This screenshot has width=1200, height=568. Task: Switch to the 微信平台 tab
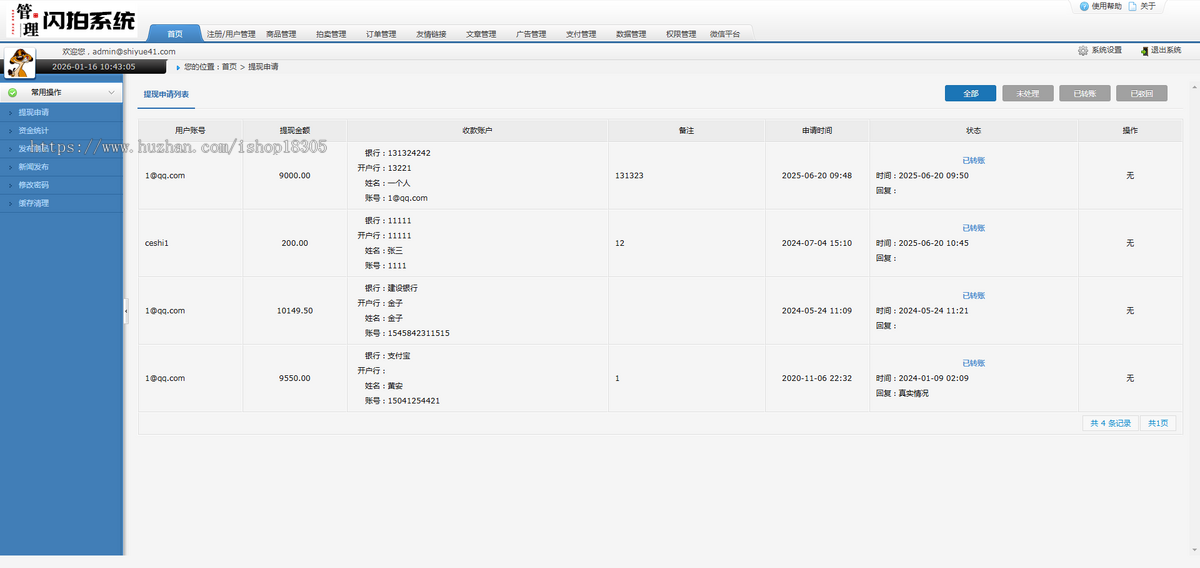coord(726,34)
